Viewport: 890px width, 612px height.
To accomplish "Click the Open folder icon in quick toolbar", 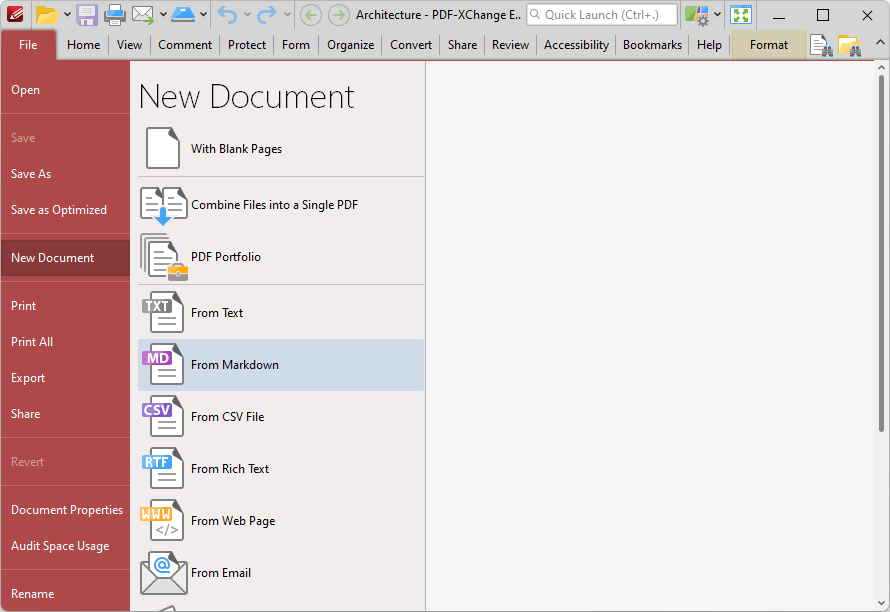I will coord(47,15).
